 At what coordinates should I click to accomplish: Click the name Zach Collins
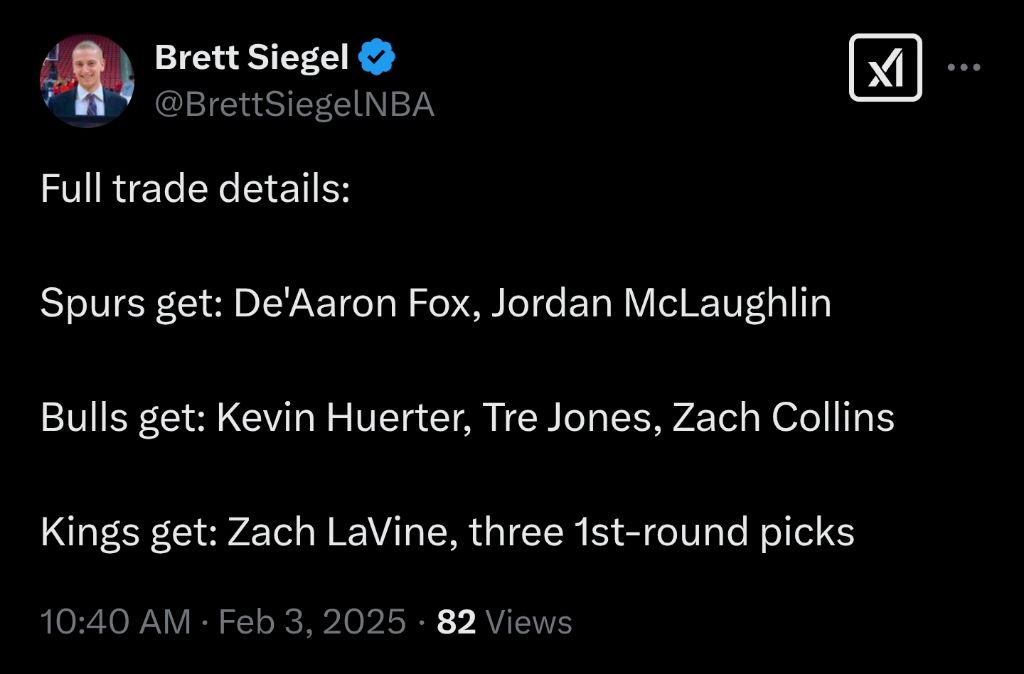783,417
